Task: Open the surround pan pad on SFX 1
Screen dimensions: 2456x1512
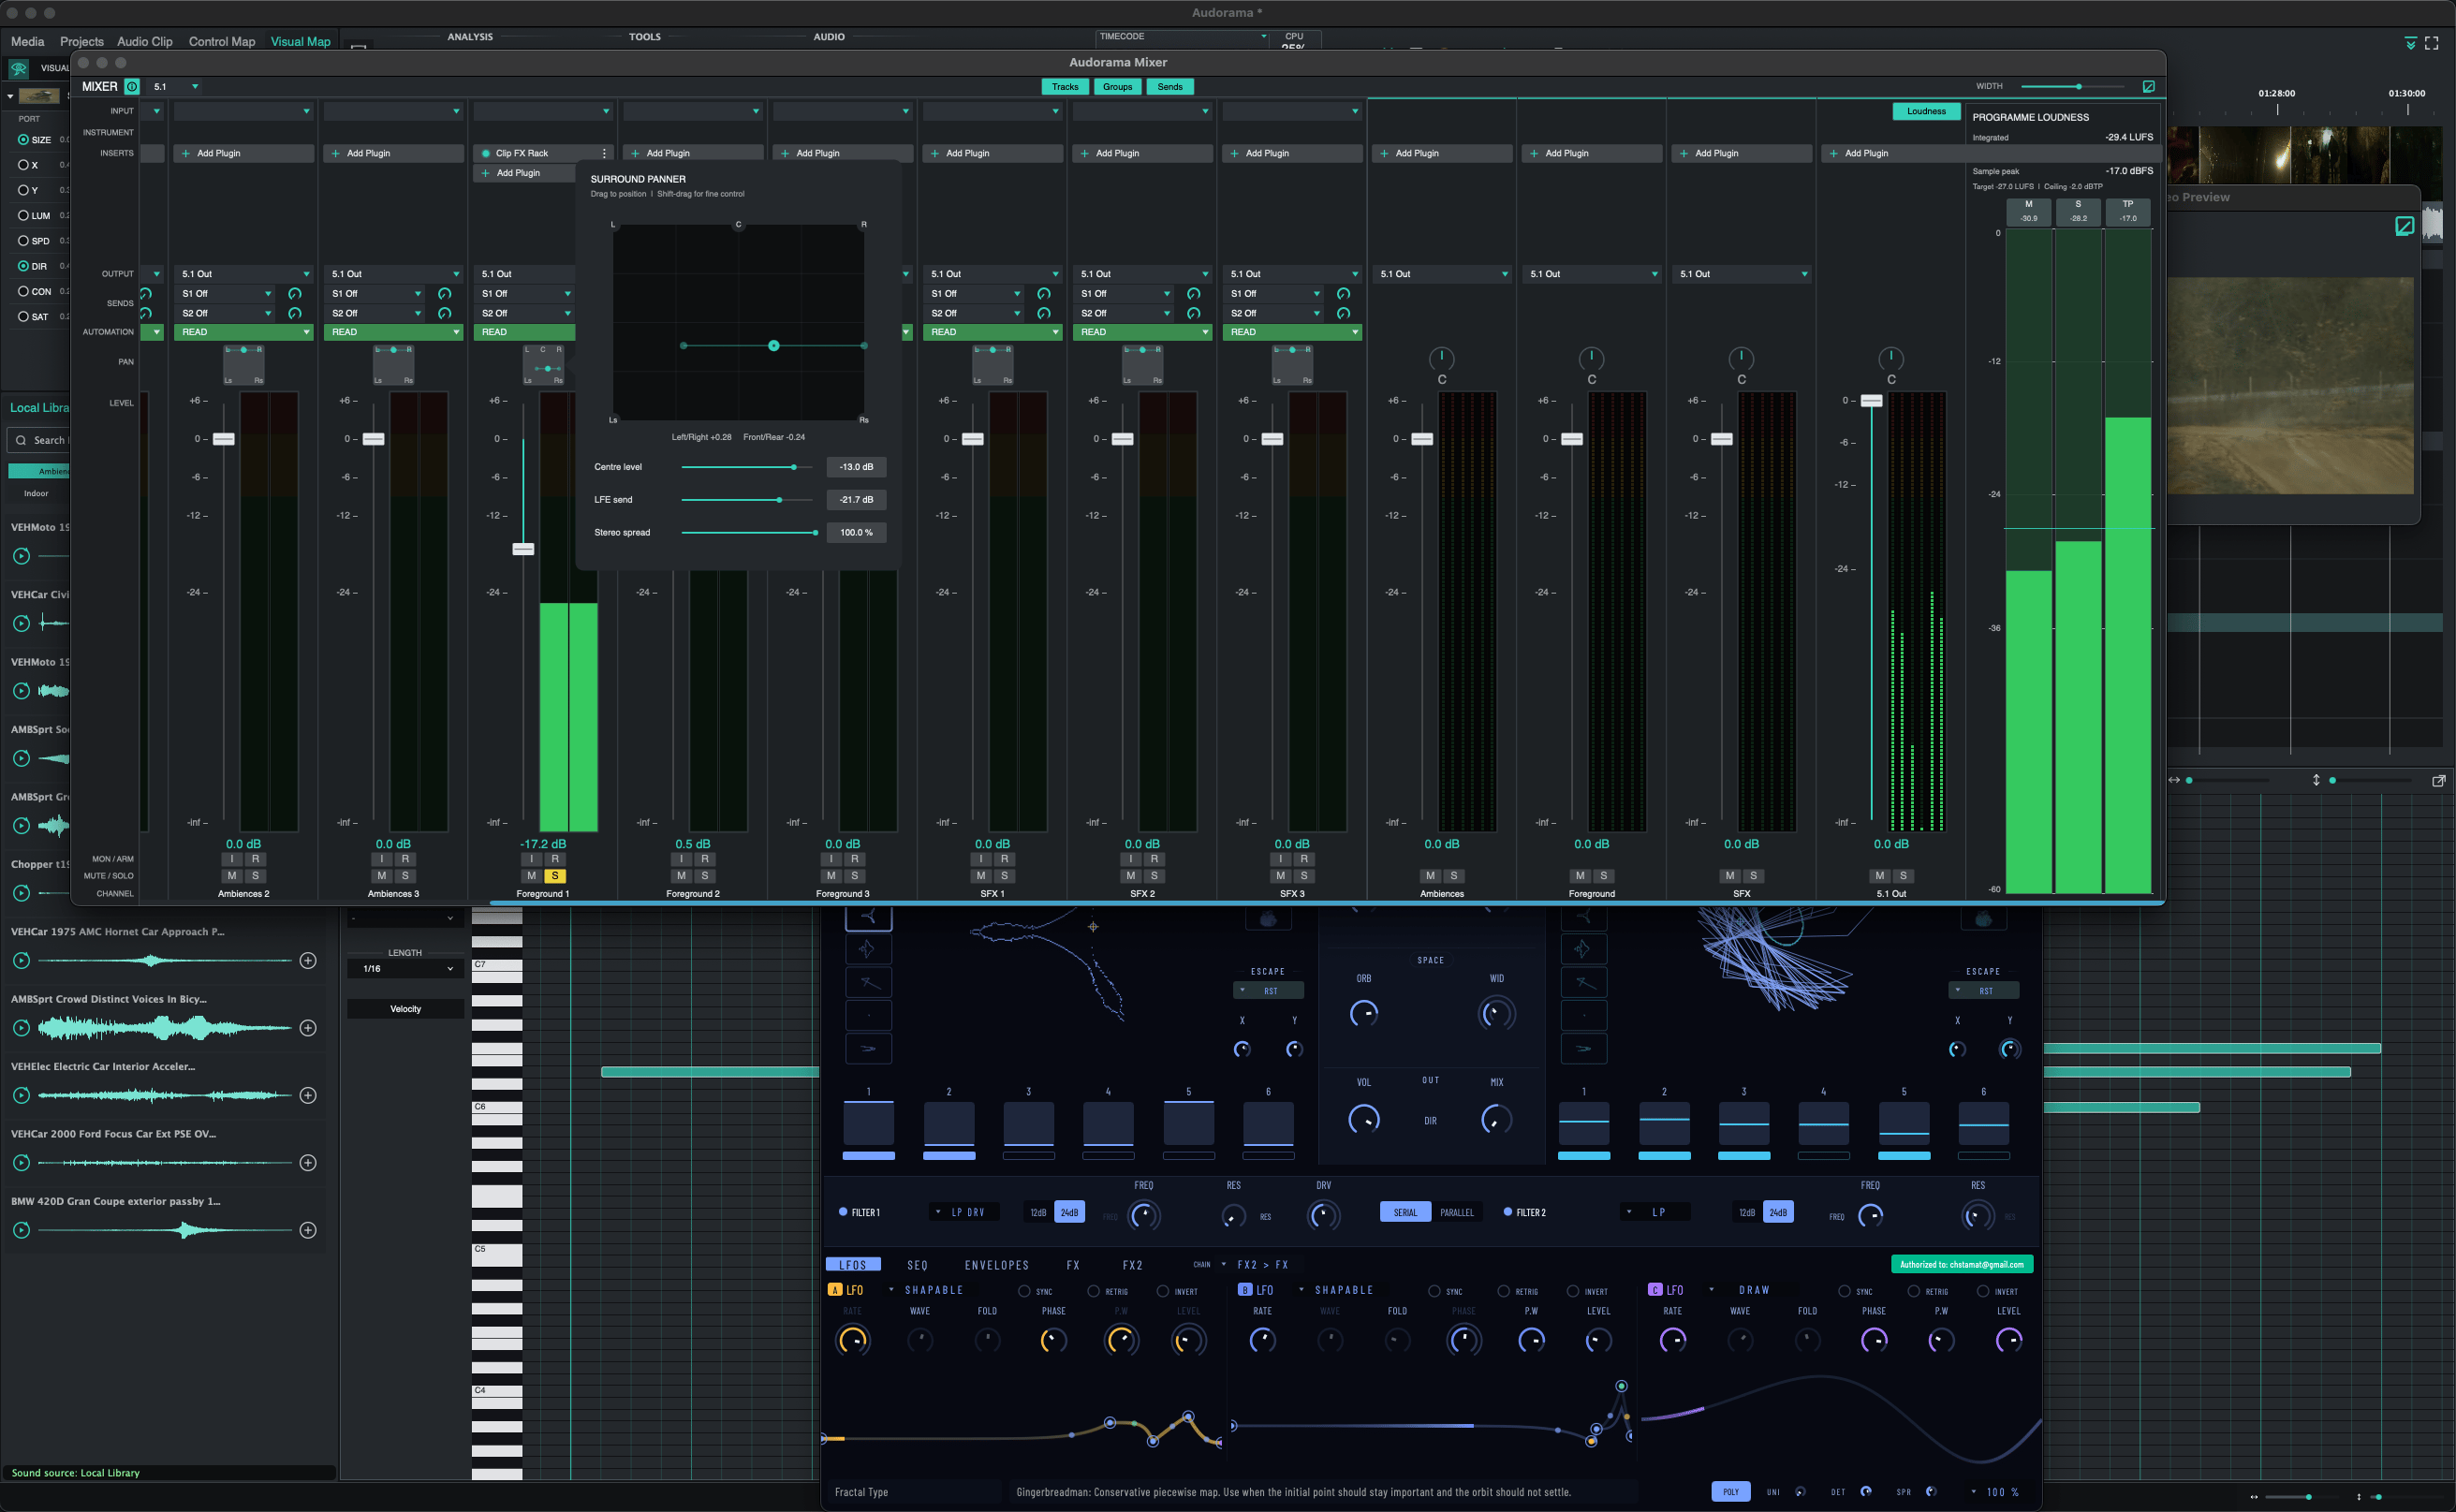Action: pos(992,364)
